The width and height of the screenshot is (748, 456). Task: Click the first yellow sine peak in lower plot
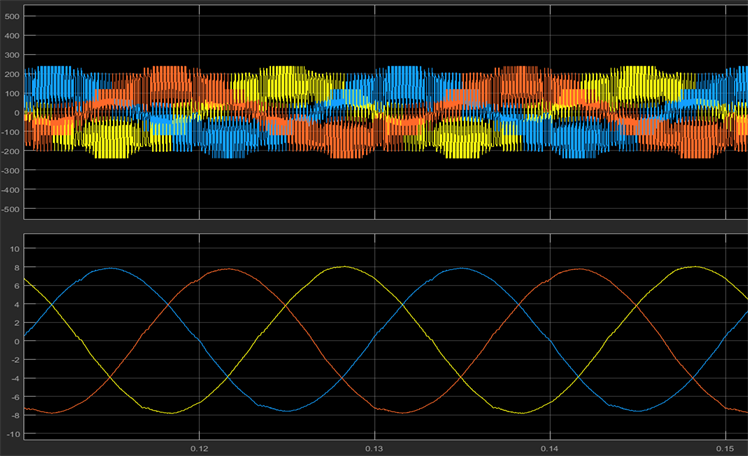tap(344, 266)
